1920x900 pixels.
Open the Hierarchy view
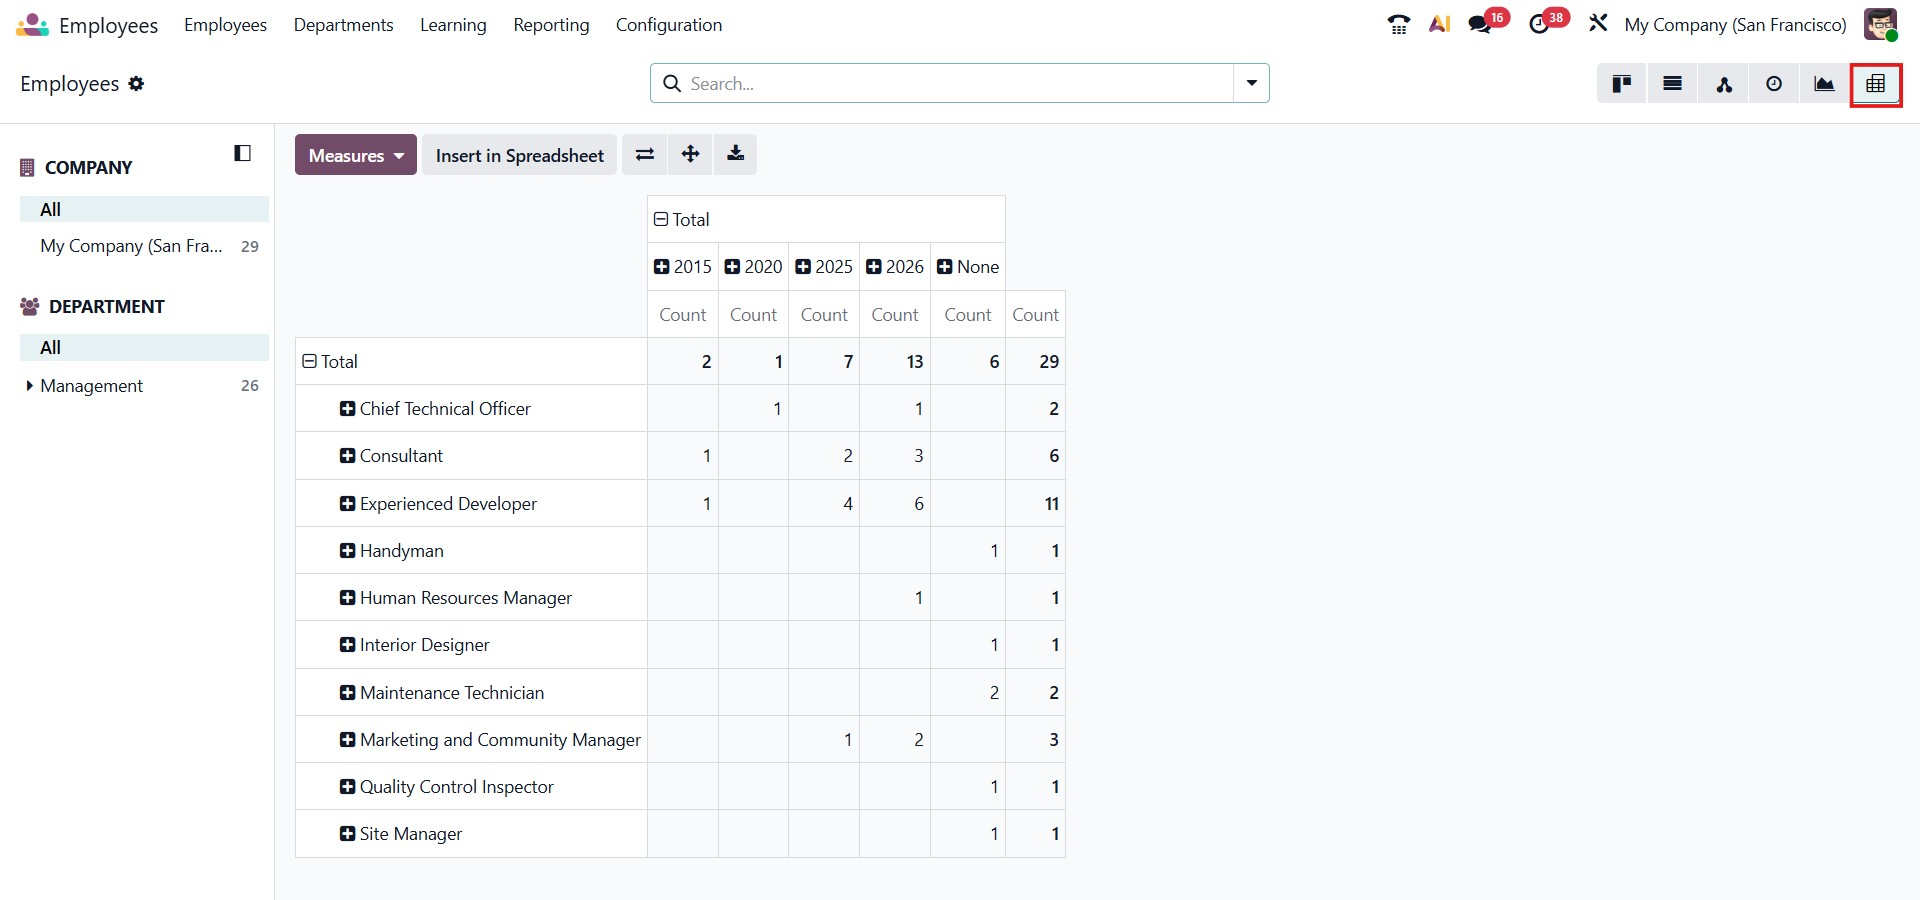coord(1723,84)
